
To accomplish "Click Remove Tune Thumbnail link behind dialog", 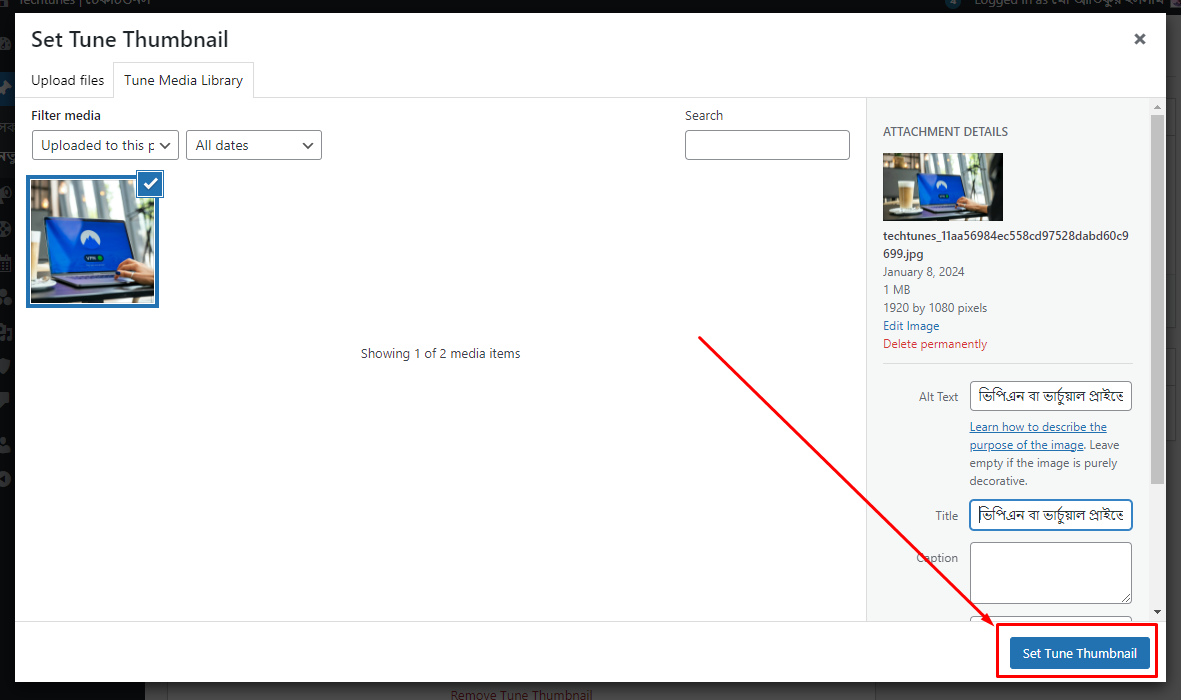I will coord(521,694).
